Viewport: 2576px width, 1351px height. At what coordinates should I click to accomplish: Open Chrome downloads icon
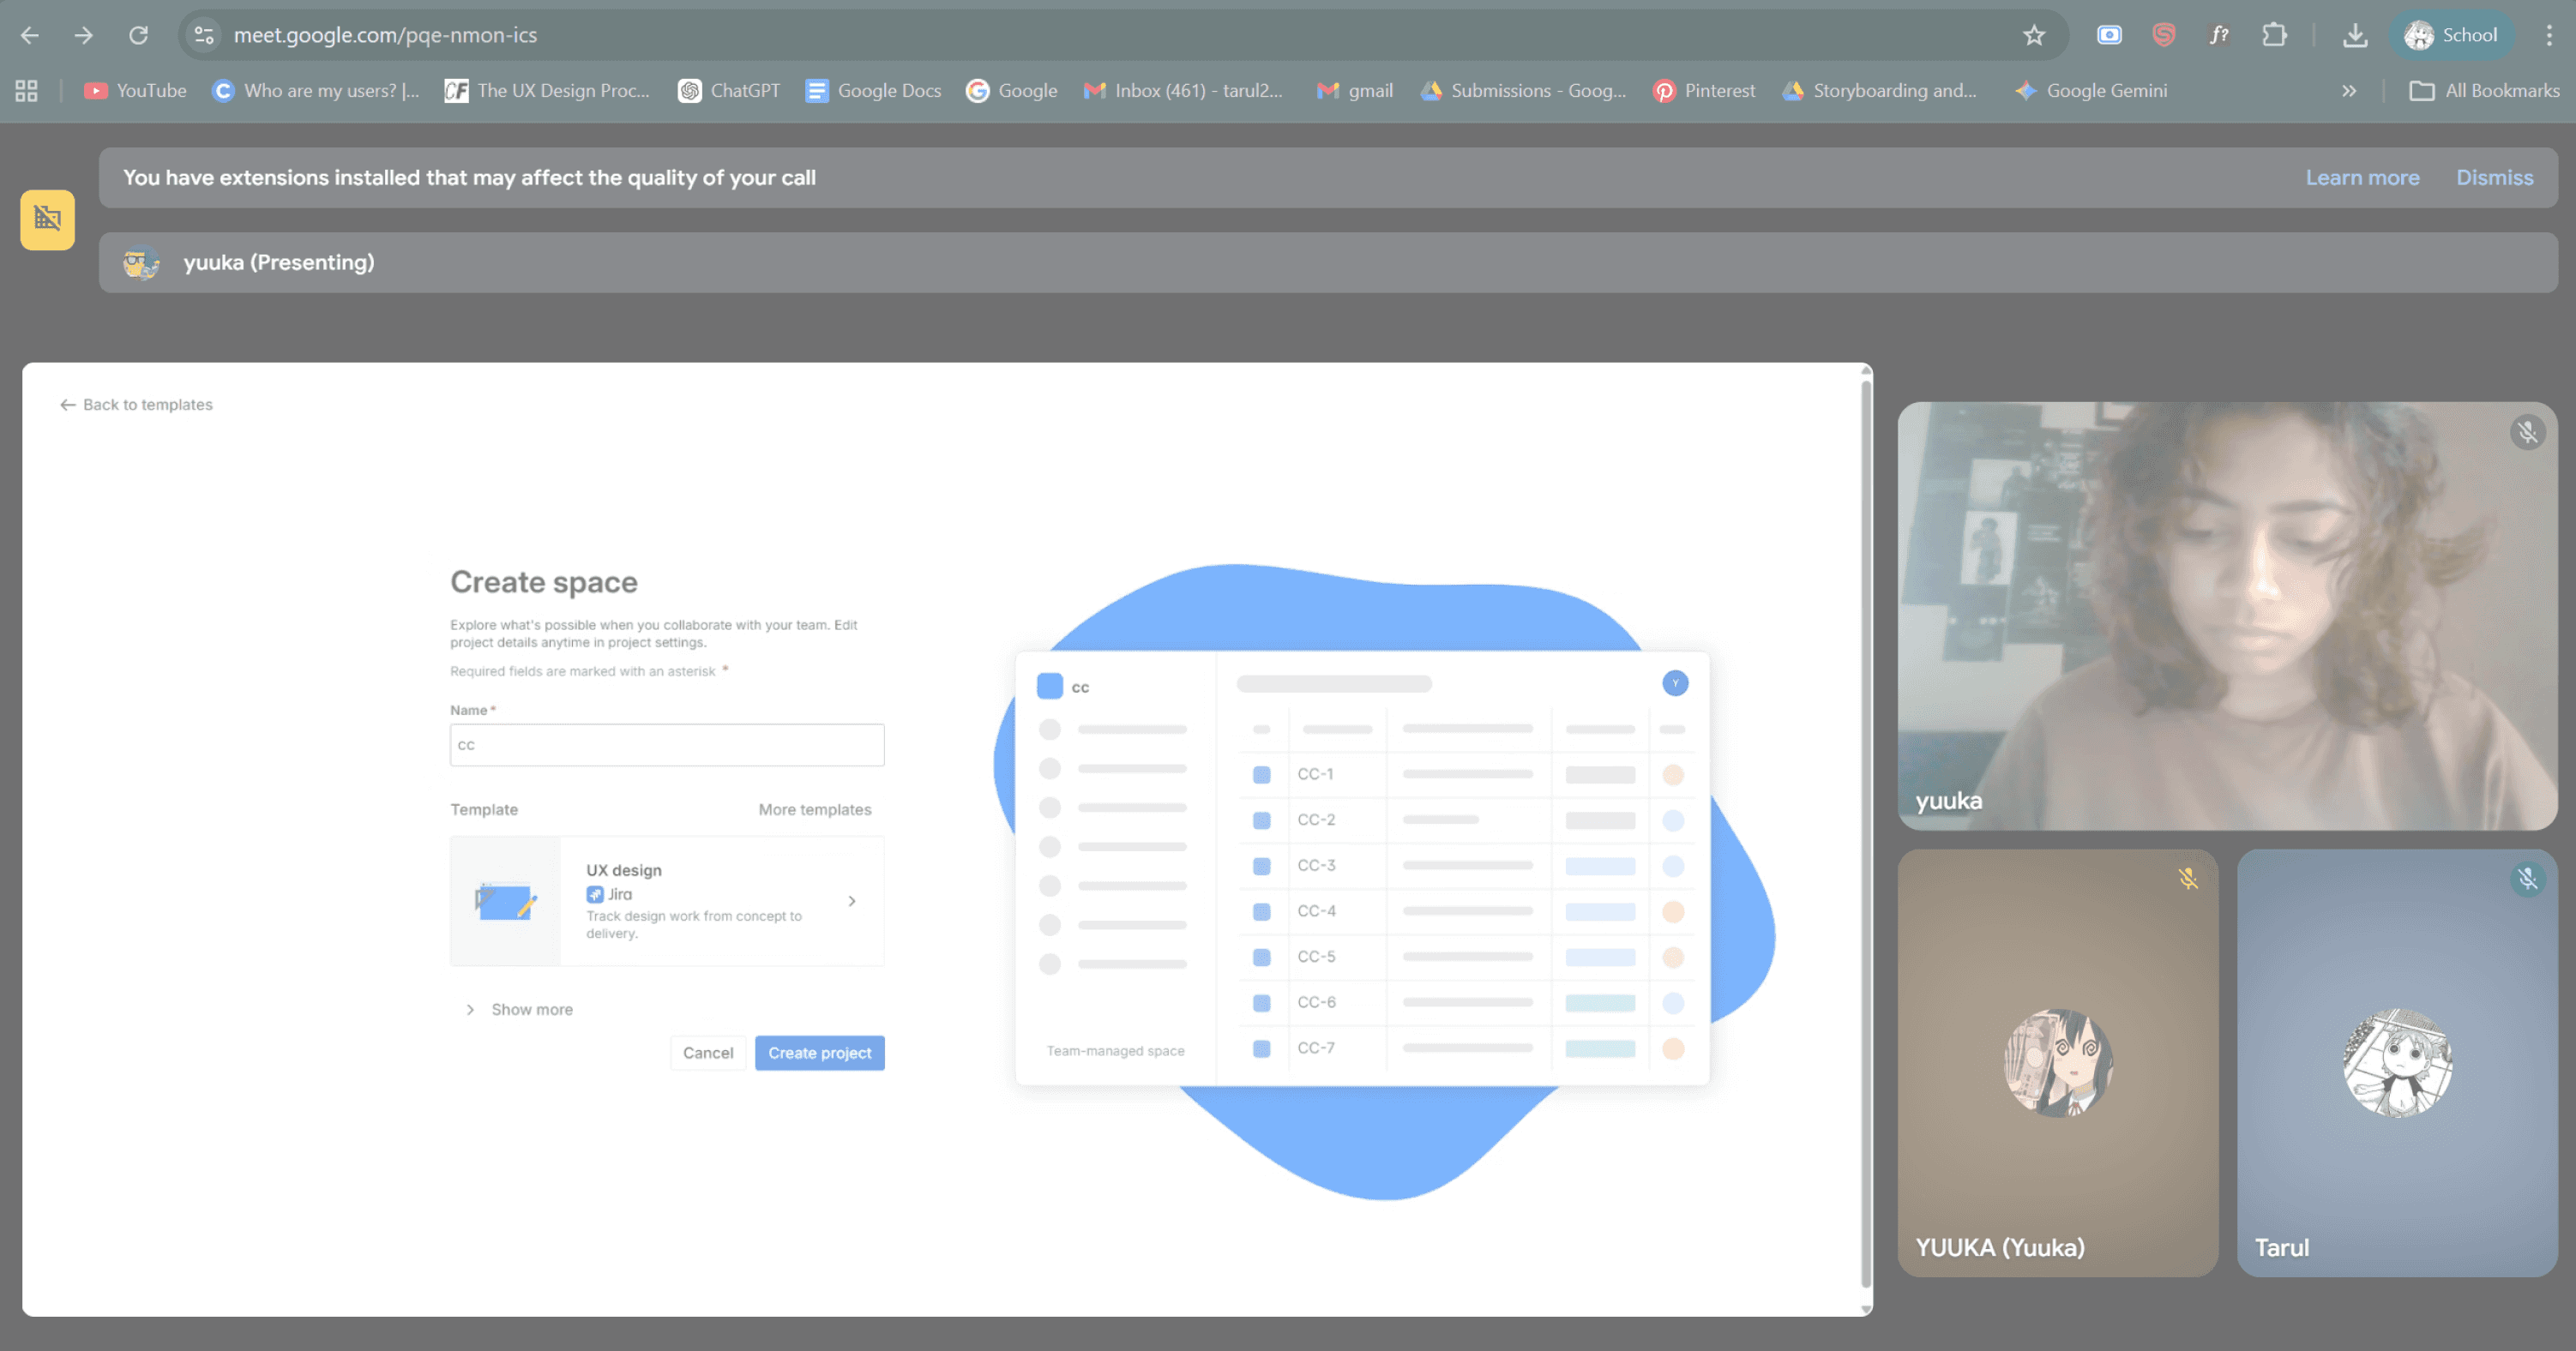click(x=2354, y=36)
